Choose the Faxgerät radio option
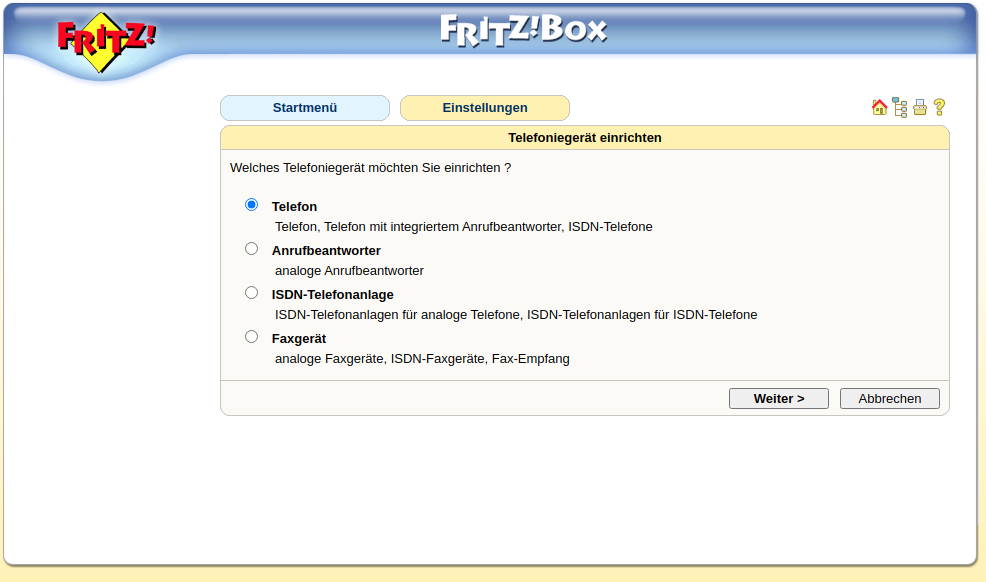 [x=252, y=337]
